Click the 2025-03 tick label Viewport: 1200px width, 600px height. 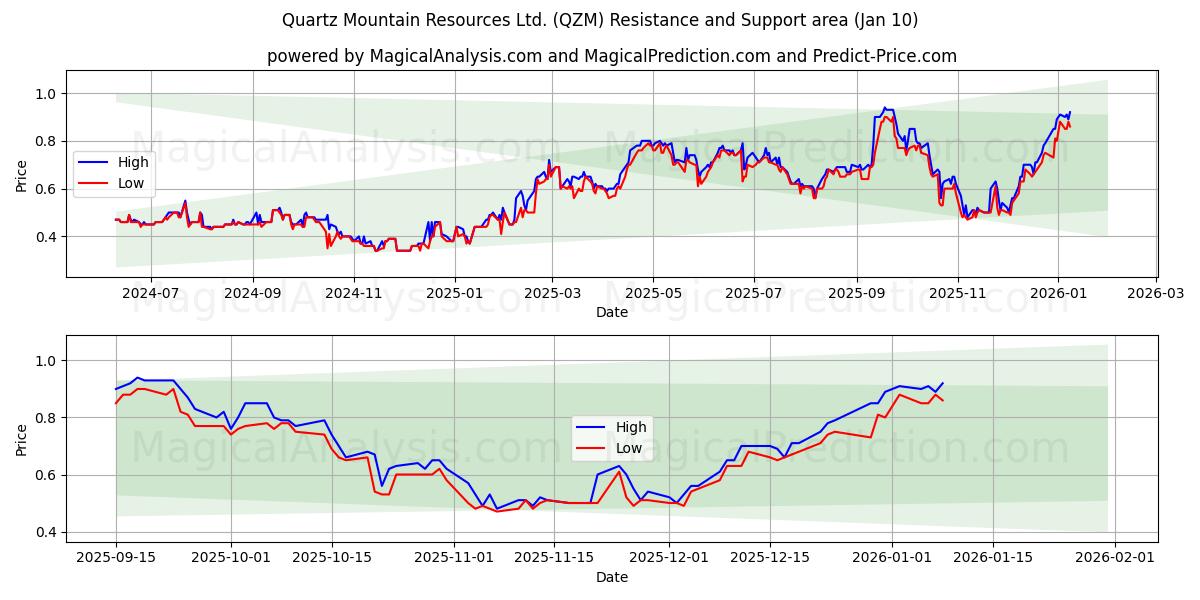click(x=553, y=294)
